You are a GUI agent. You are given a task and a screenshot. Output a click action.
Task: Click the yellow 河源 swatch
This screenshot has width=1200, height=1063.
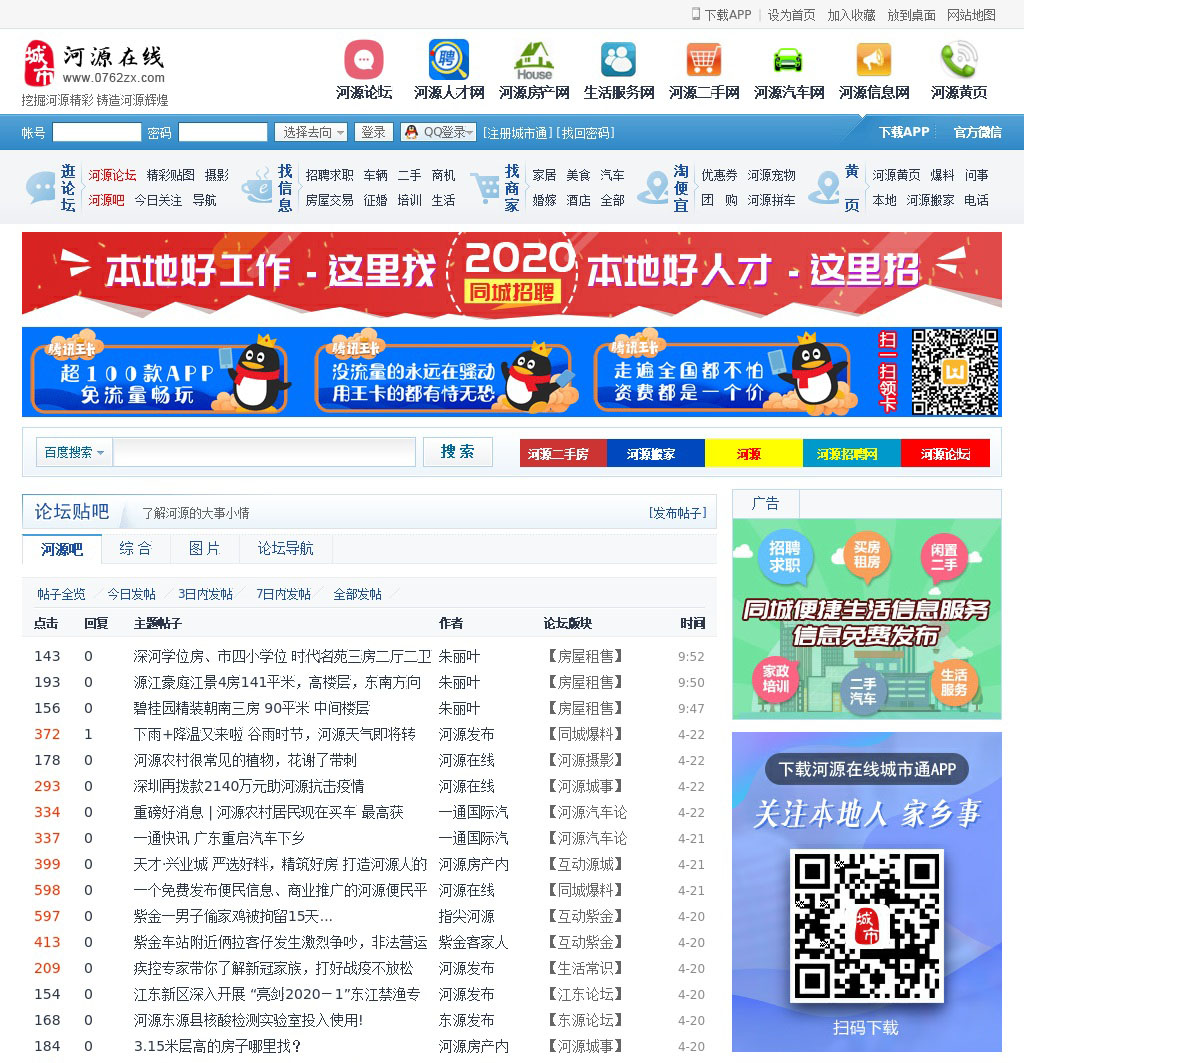point(753,454)
